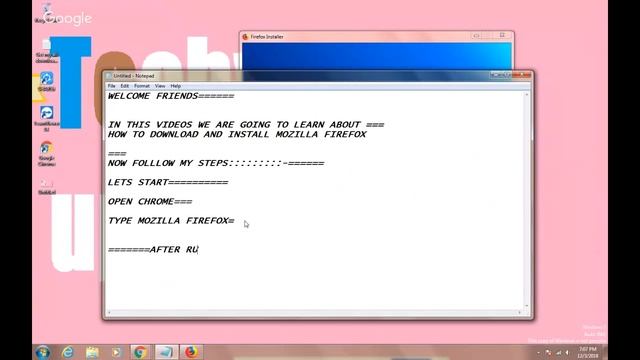Screen dimensions: 640x360
Task: Click the Notepad icon in its title bar
Action: (x=109, y=76)
